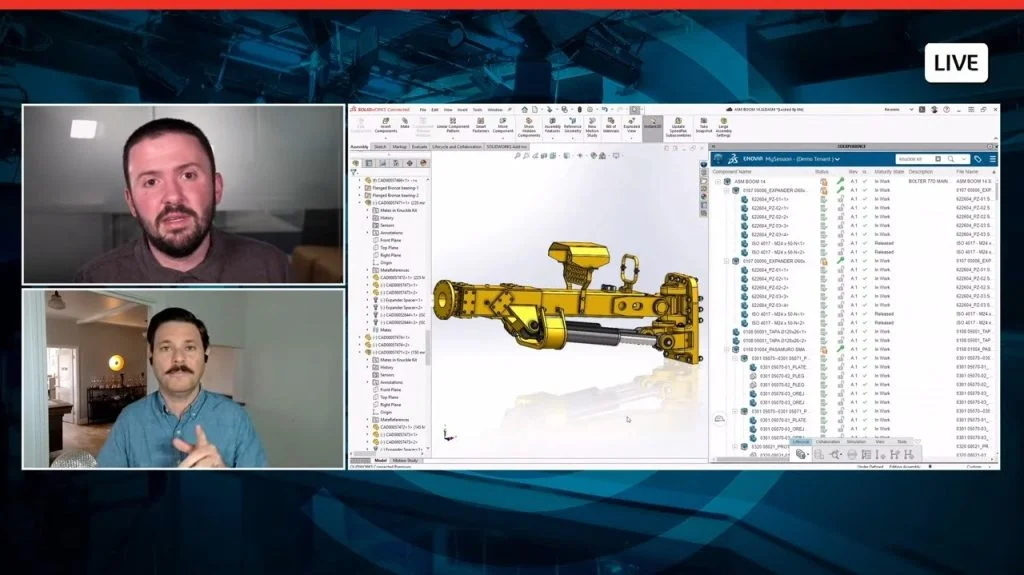Click Home icon in quick access bar
The height and width of the screenshot is (575, 1024).
pos(524,110)
